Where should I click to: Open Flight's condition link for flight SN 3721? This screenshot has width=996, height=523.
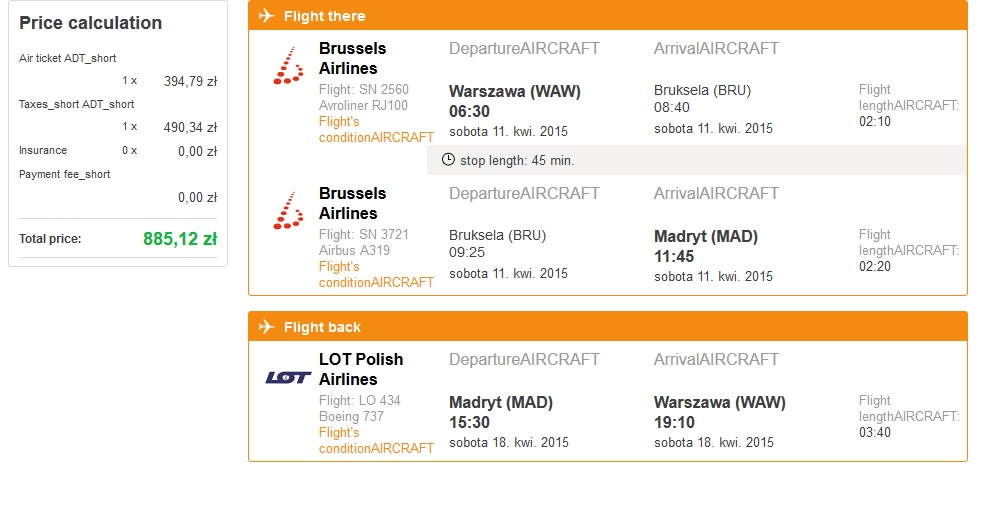pos(376,275)
